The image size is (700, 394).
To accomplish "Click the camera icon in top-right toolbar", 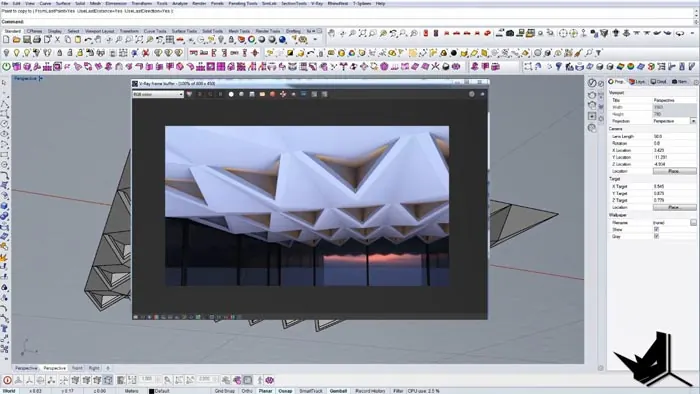I will [510, 33].
